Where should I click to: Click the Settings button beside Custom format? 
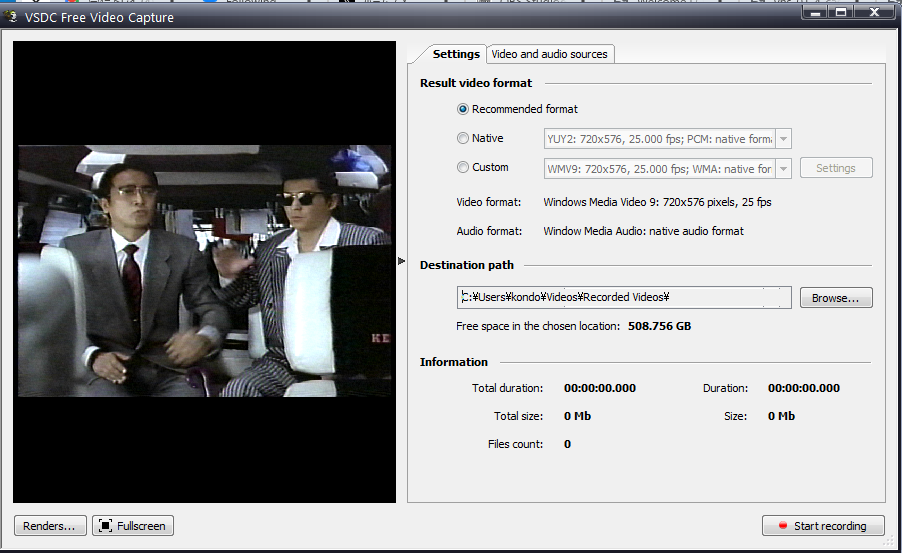836,168
